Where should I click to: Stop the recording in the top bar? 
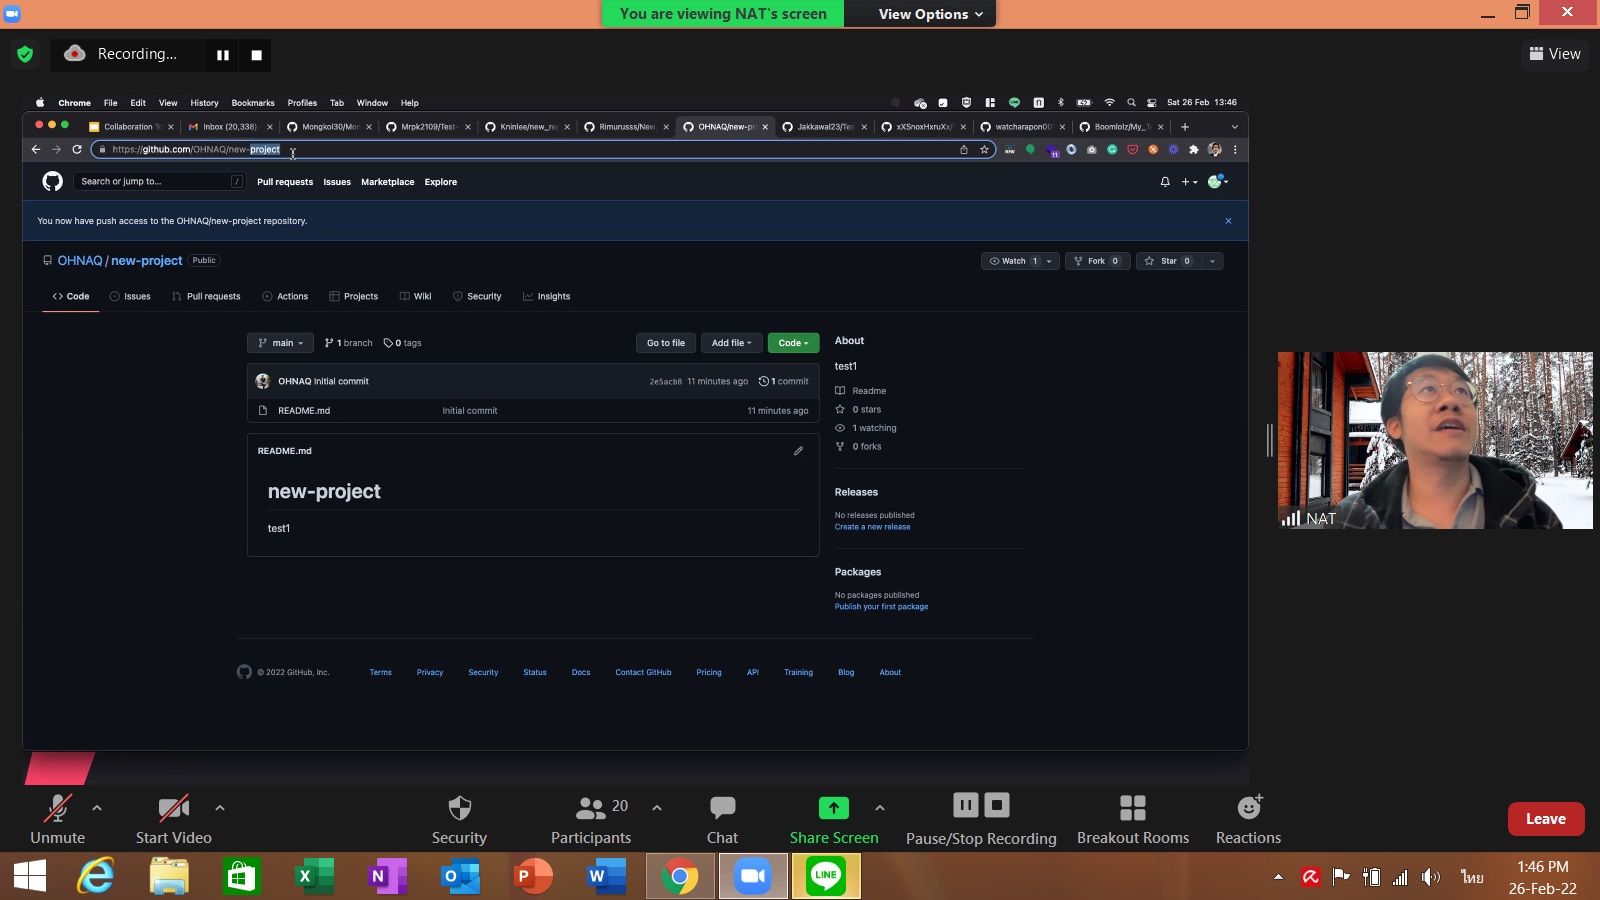pos(256,55)
